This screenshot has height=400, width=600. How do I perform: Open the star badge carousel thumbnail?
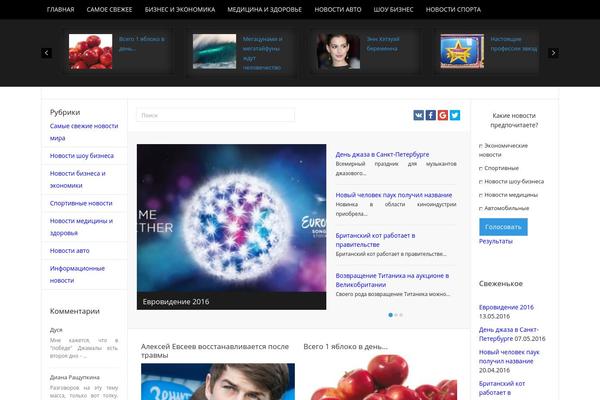pyautogui.click(x=462, y=52)
